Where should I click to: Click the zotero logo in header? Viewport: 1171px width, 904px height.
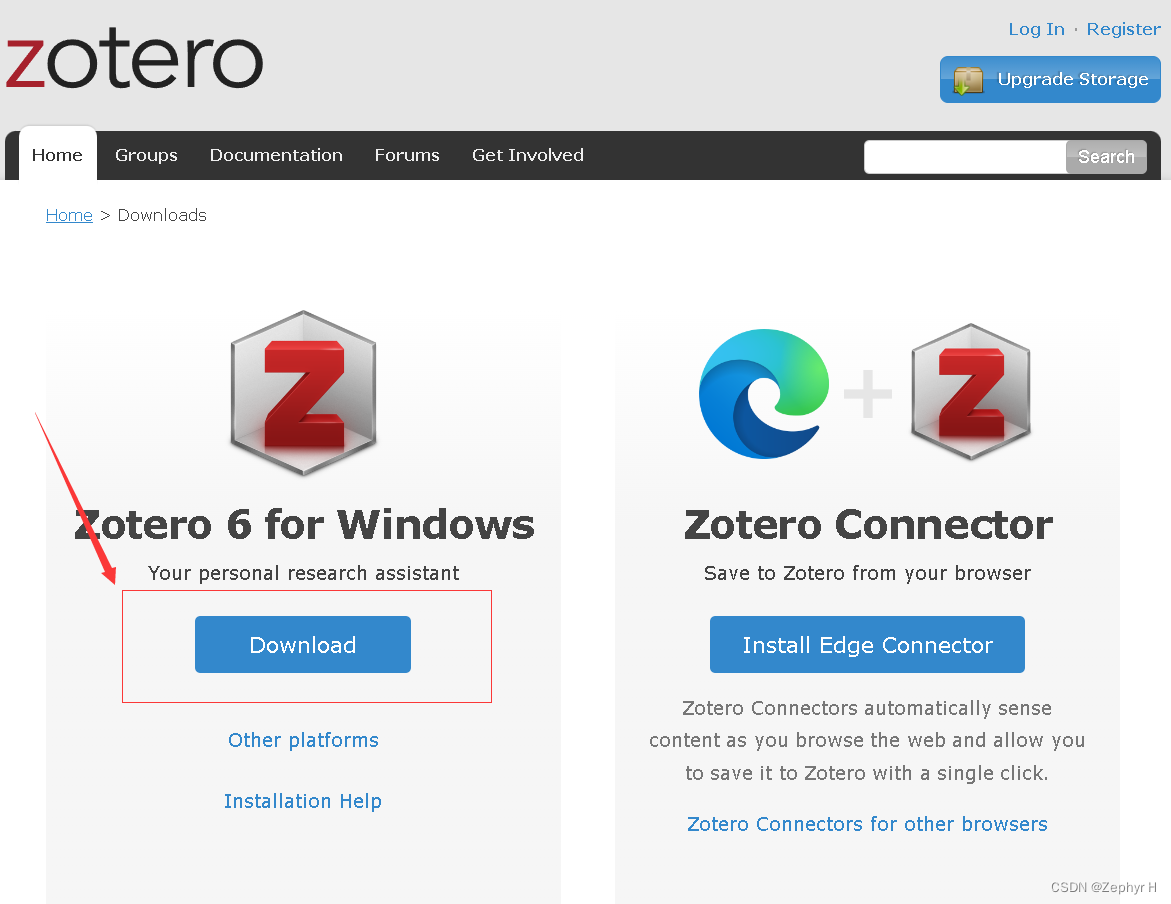click(134, 58)
